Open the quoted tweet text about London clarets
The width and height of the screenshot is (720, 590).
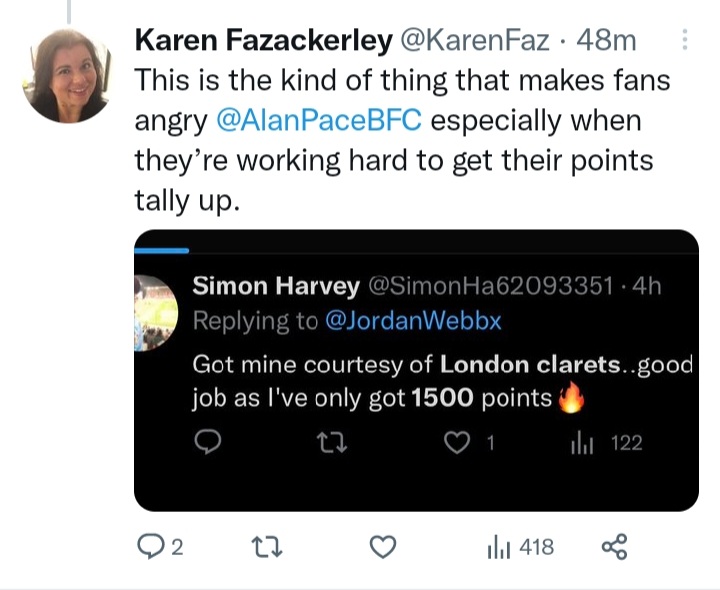[x=440, y=381]
